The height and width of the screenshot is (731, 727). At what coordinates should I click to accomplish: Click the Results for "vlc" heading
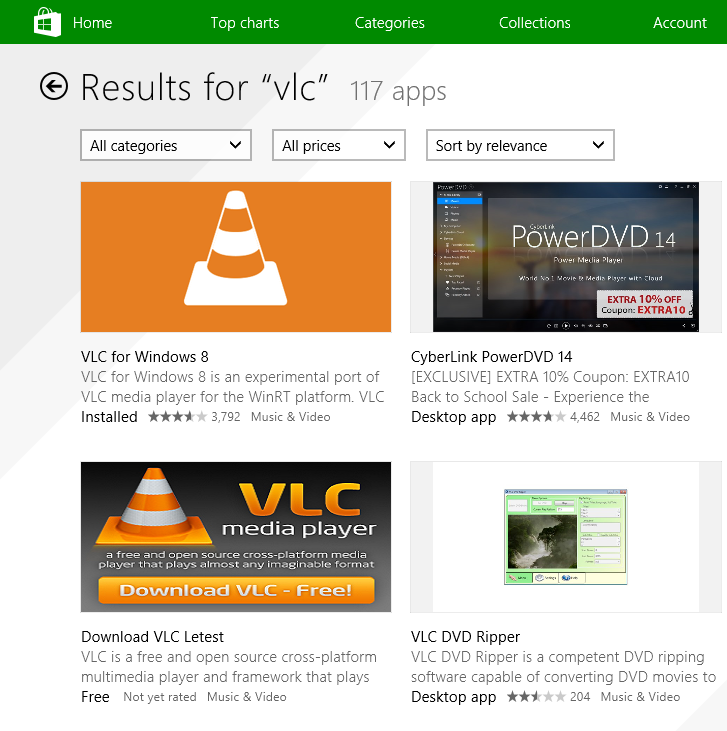pos(205,87)
